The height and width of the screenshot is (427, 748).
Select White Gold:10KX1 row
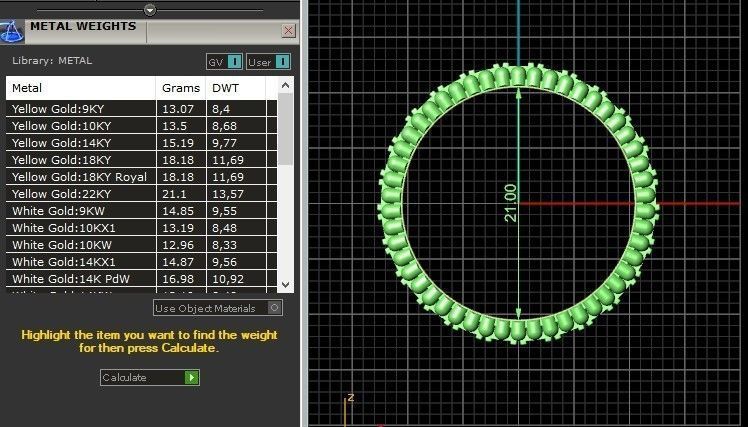(x=142, y=228)
